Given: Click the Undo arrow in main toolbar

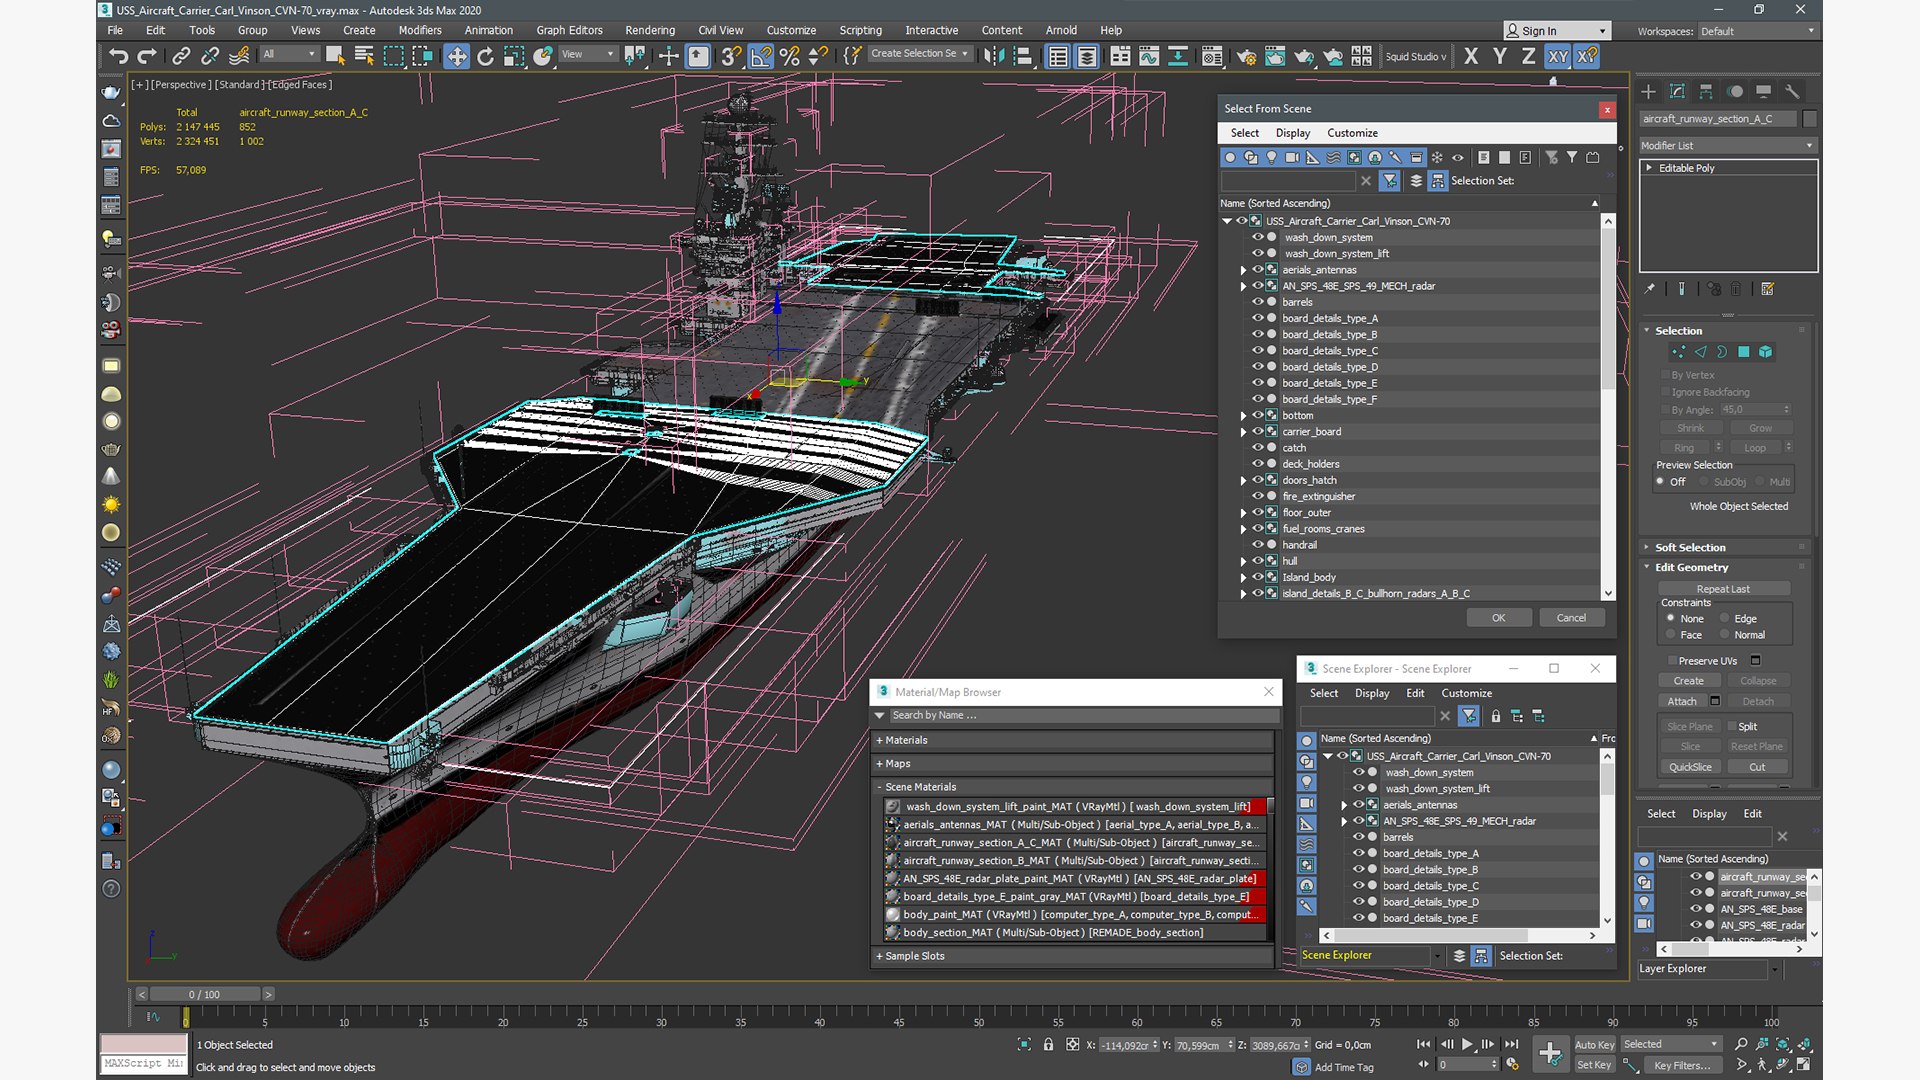Looking at the screenshot, I should 119,57.
